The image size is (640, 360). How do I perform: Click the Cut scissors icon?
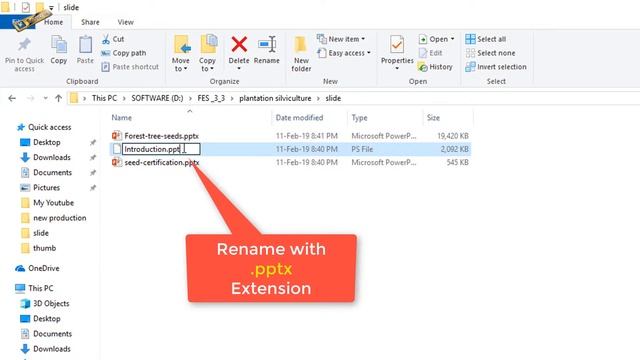click(106, 39)
